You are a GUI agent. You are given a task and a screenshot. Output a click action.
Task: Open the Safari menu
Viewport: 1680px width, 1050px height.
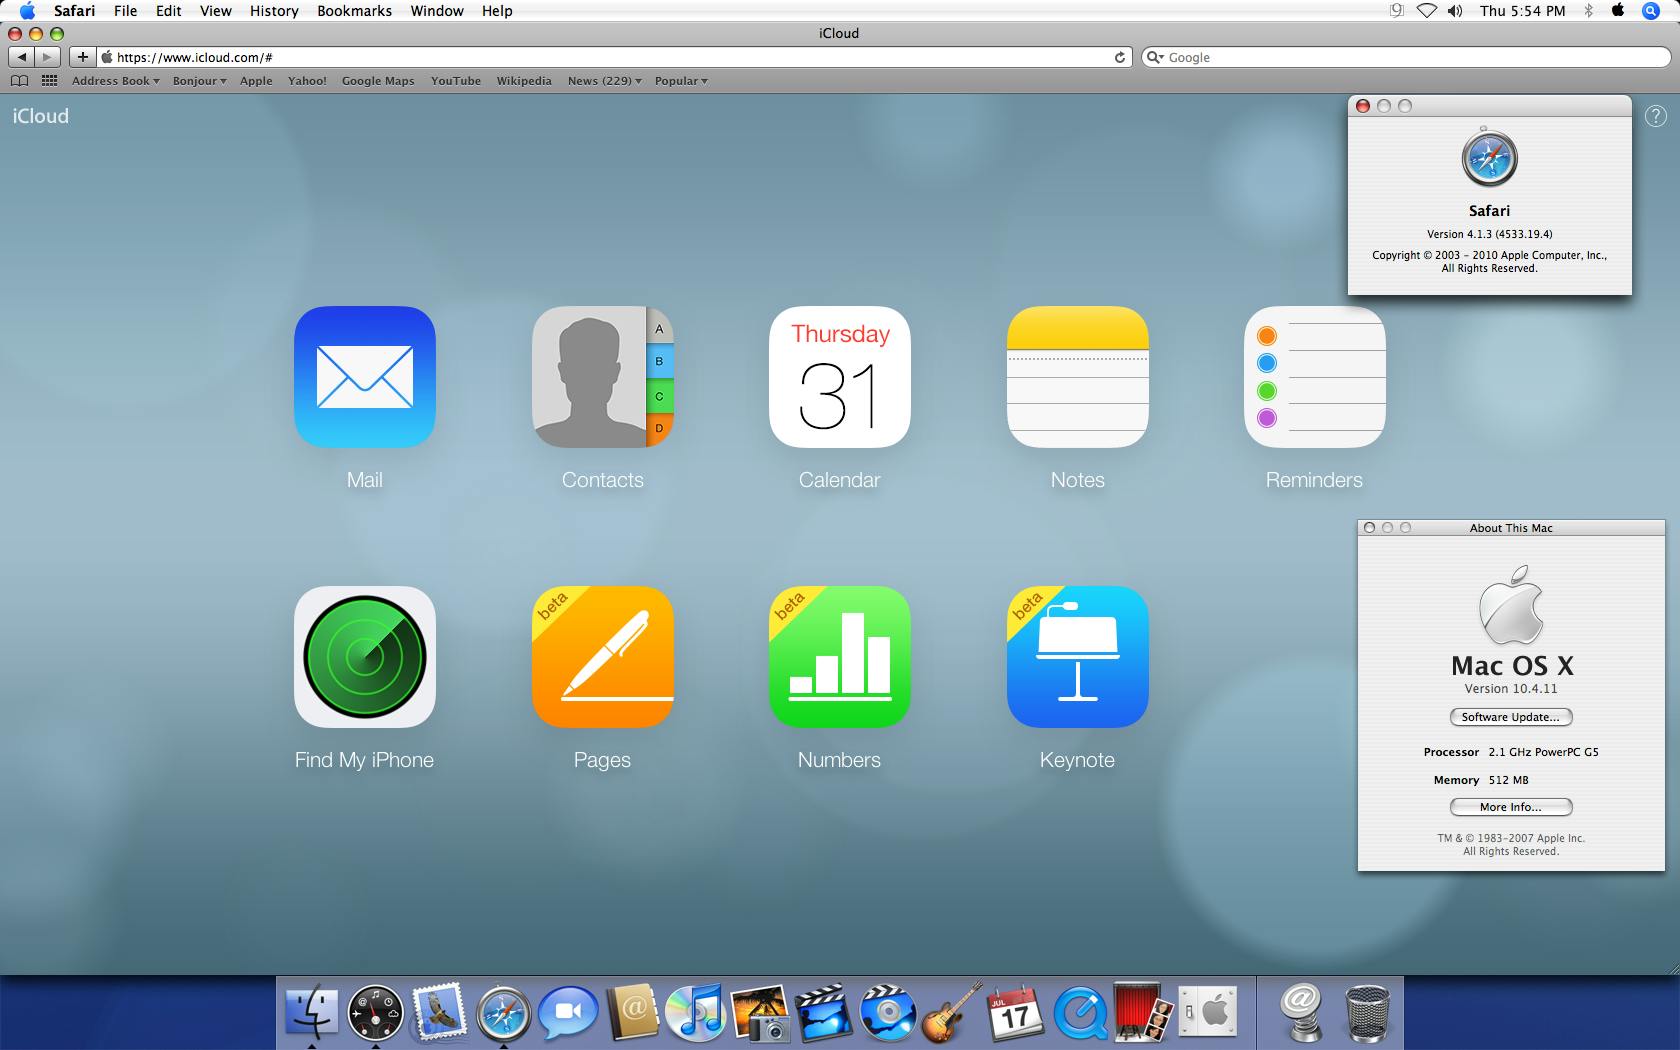(74, 11)
